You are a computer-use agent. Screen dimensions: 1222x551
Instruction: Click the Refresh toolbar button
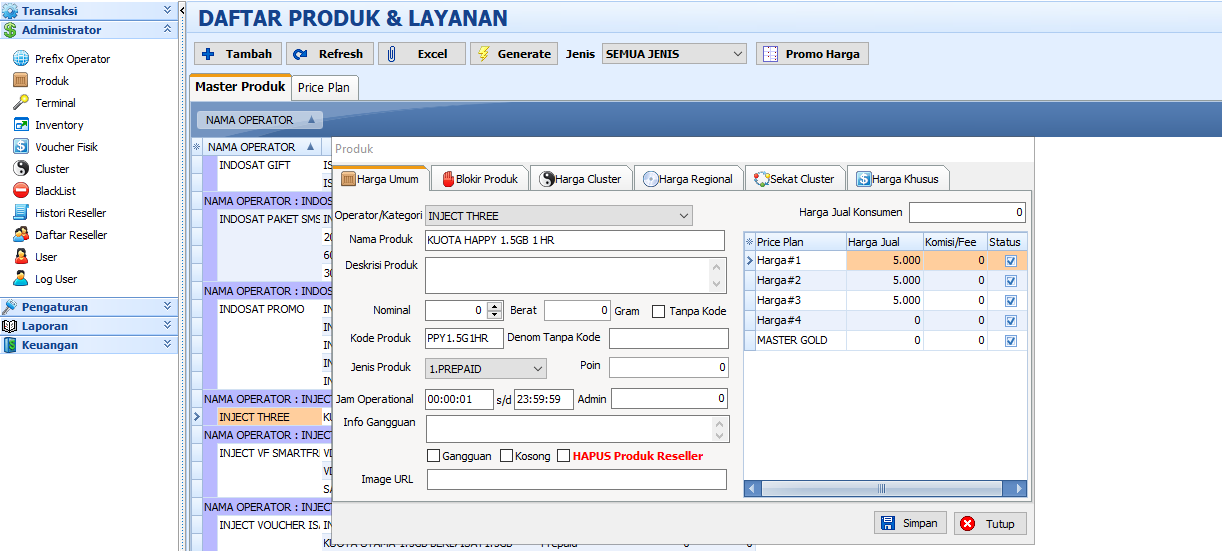tap(330, 54)
